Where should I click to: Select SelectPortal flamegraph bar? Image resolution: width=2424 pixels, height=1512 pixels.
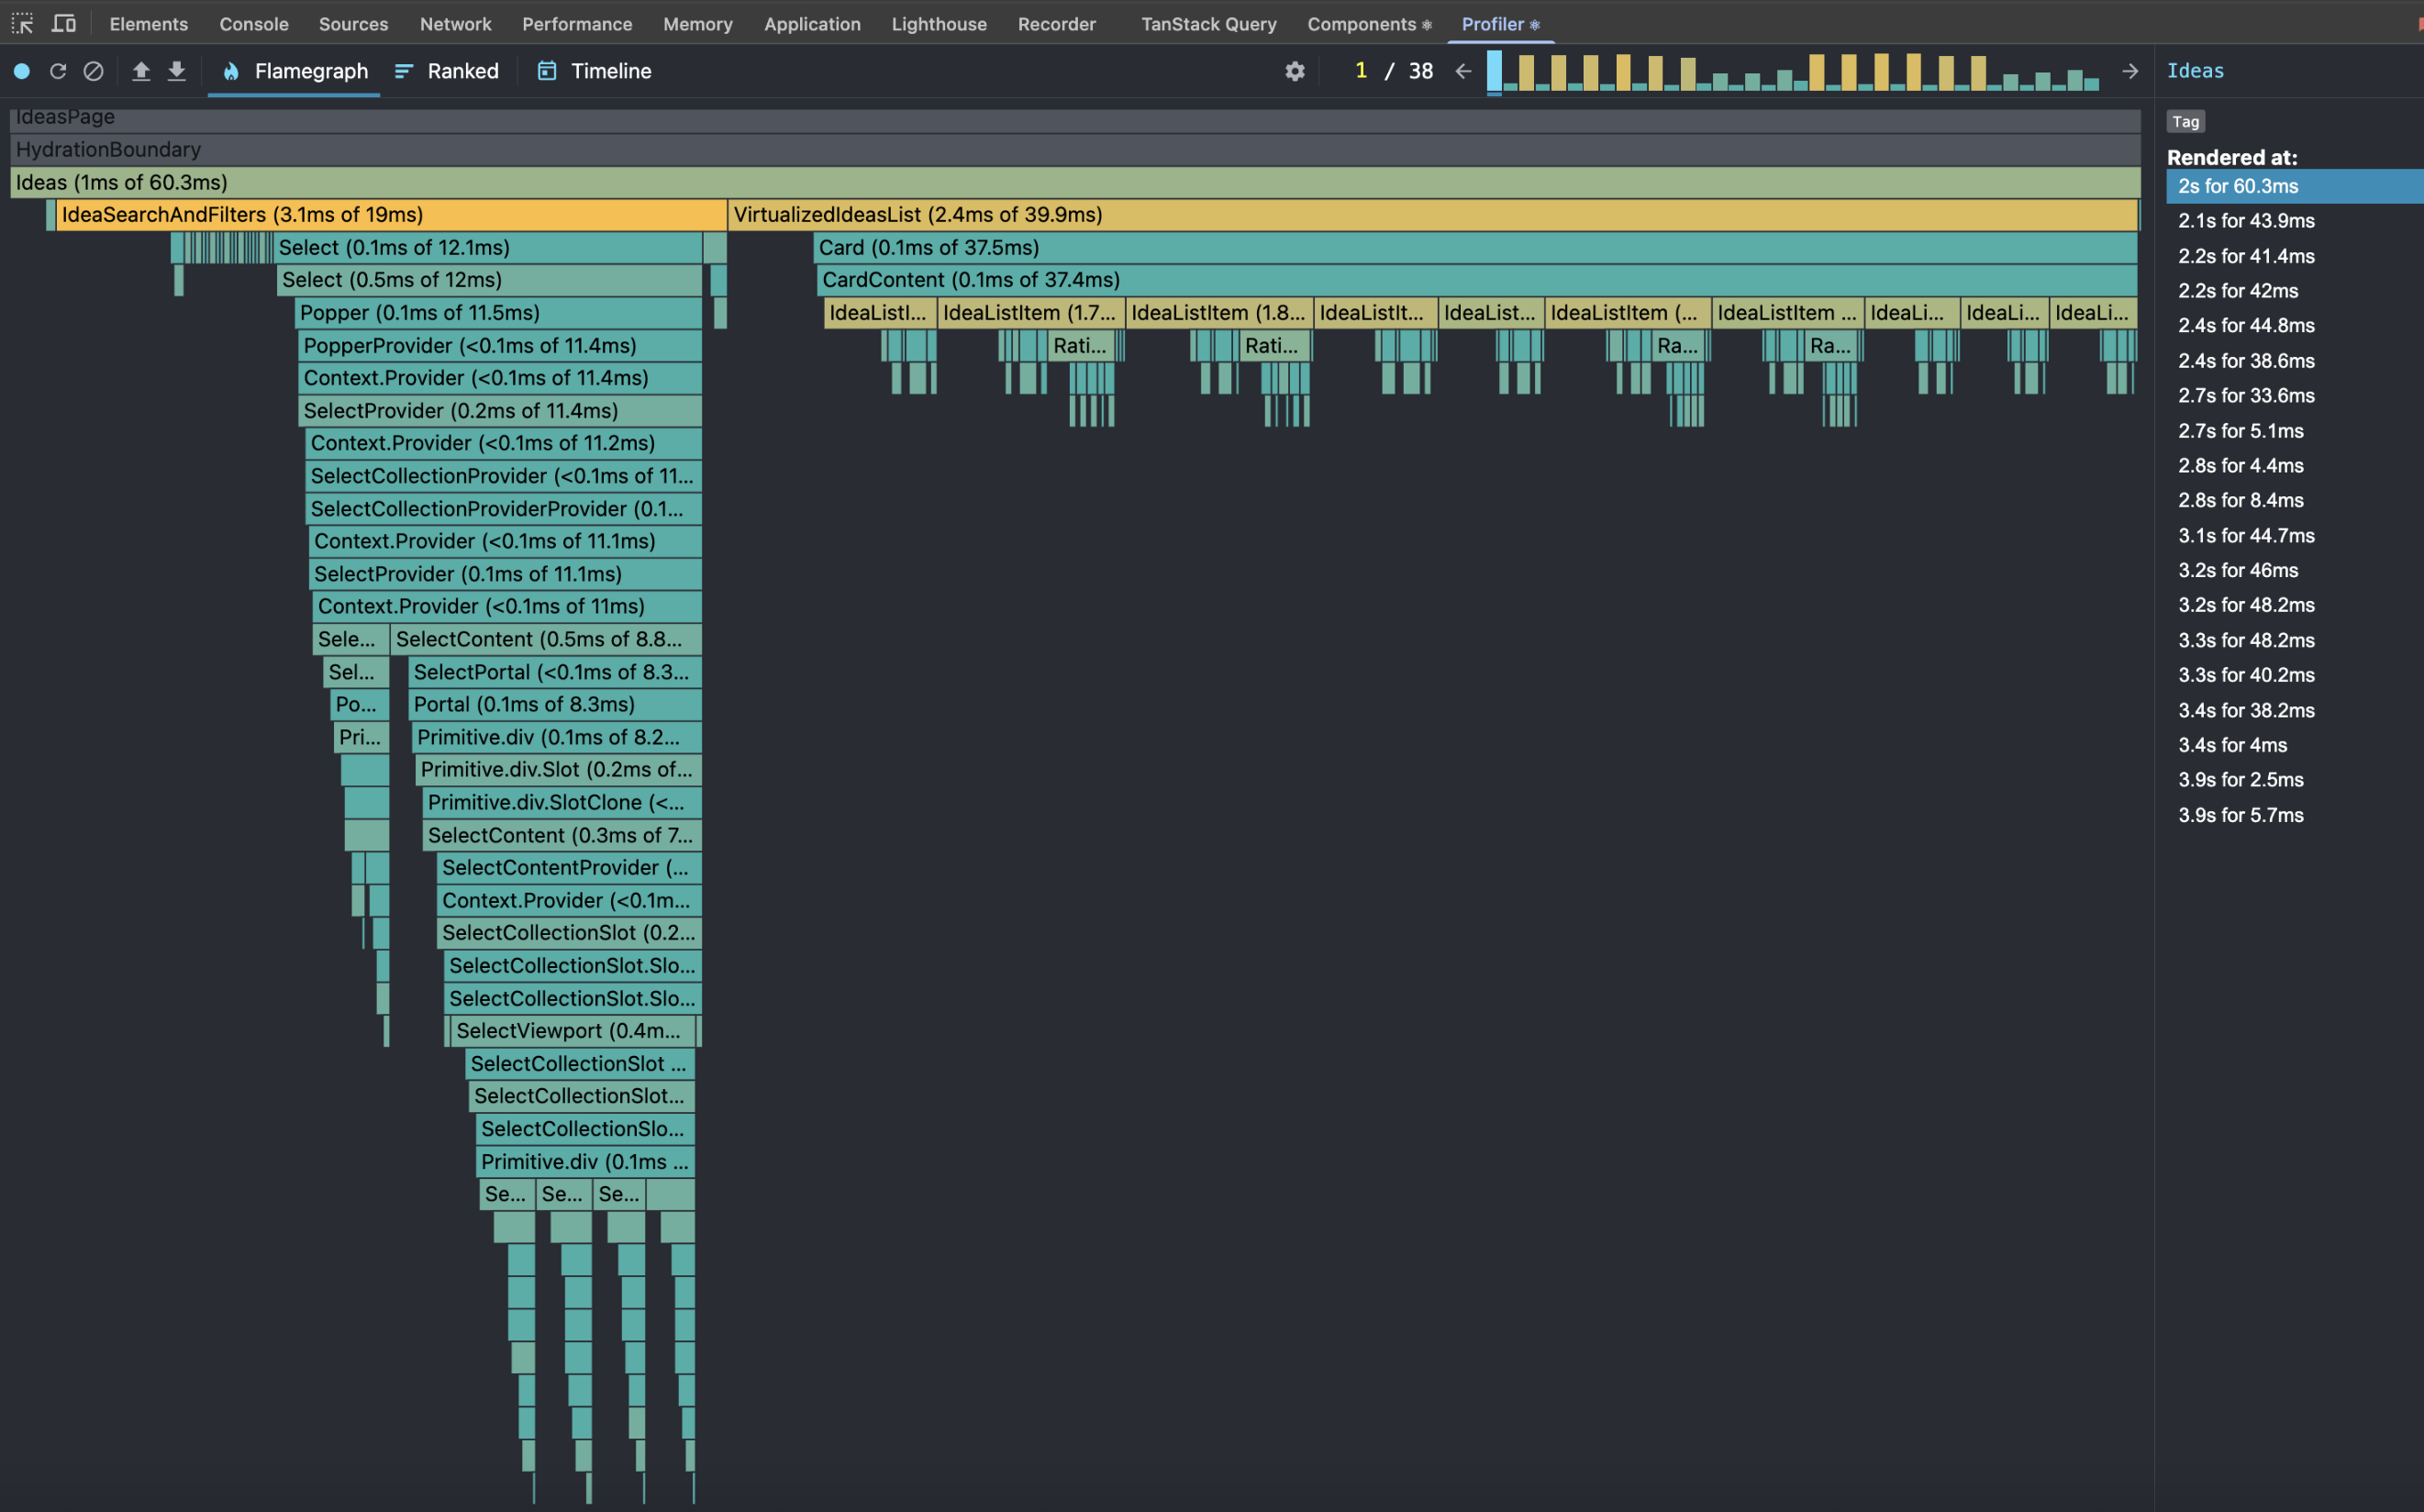pos(555,672)
